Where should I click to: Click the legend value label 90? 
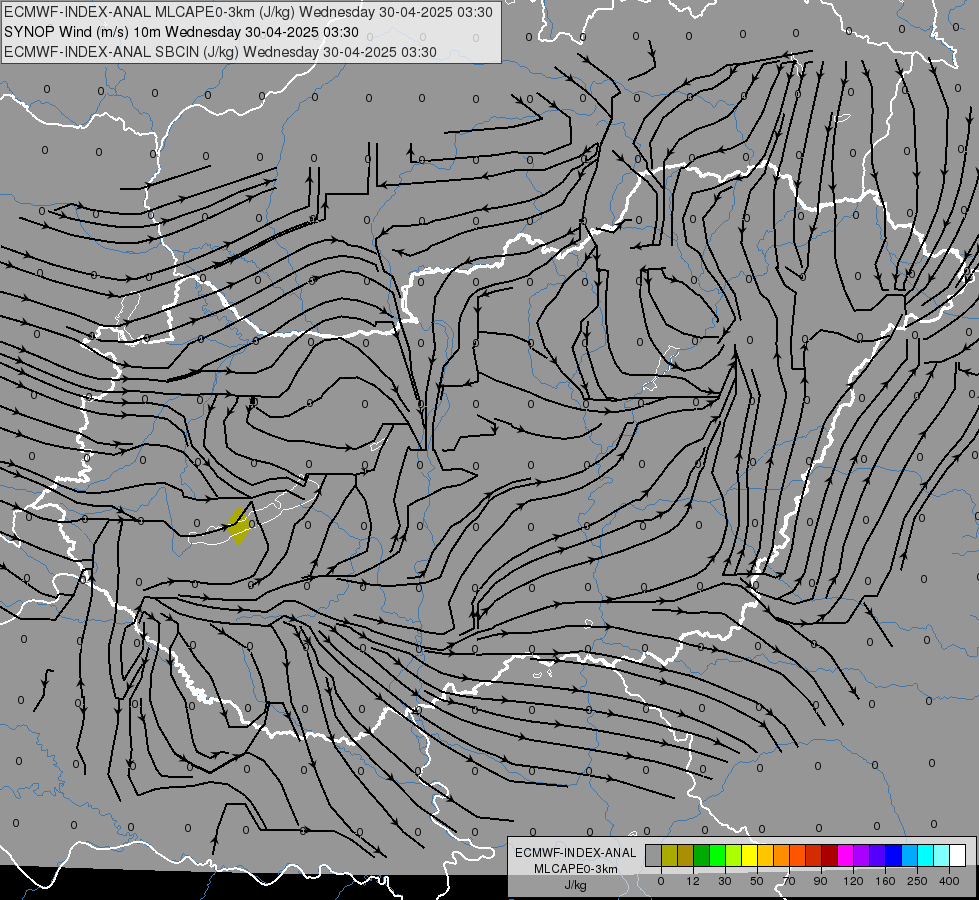pyautogui.click(x=820, y=881)
